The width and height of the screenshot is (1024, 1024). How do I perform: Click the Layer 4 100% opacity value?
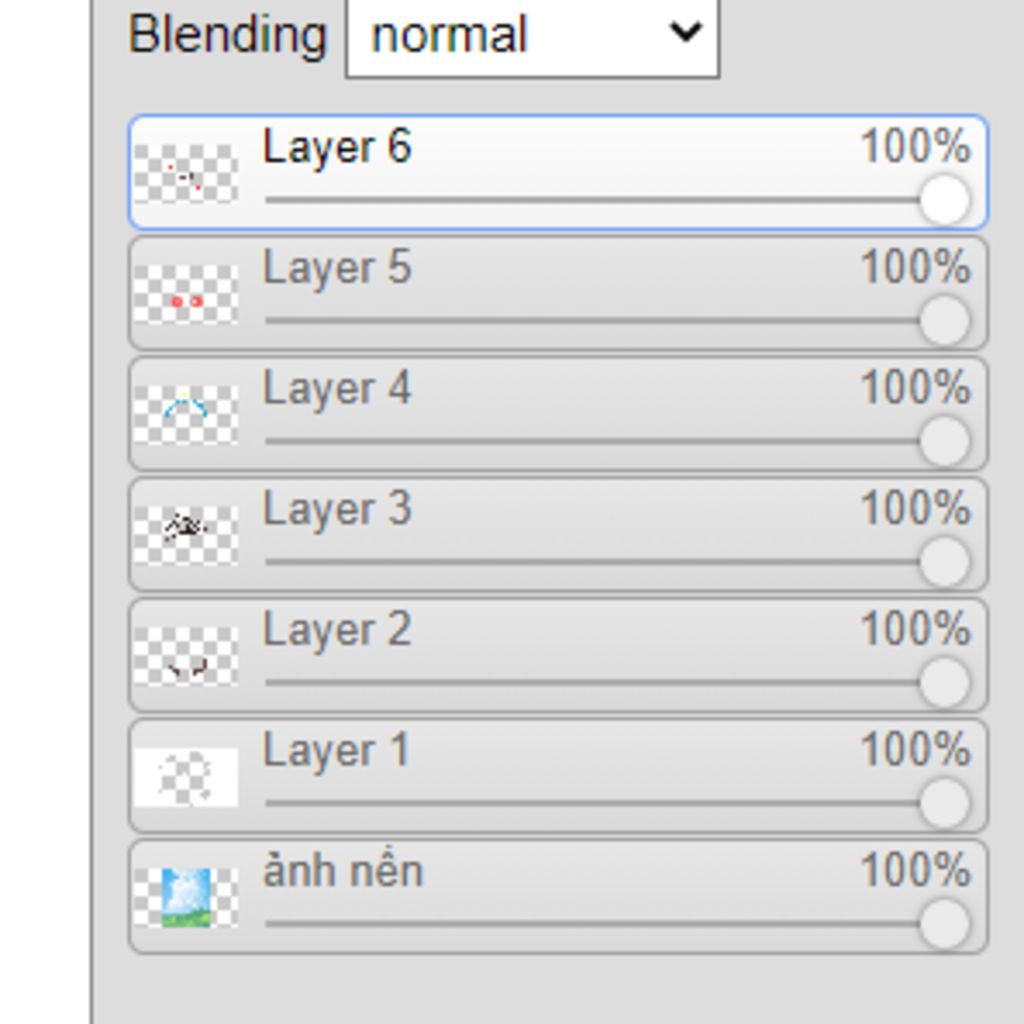click(x=915, y=388)
